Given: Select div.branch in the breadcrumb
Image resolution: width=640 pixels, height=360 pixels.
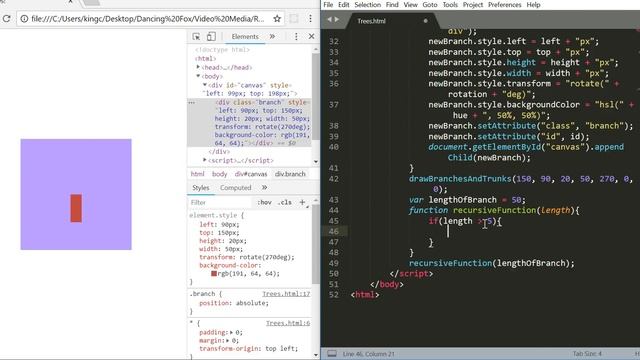Looking at the screenshot, I should pyautogui.click(x=290, y=174).
